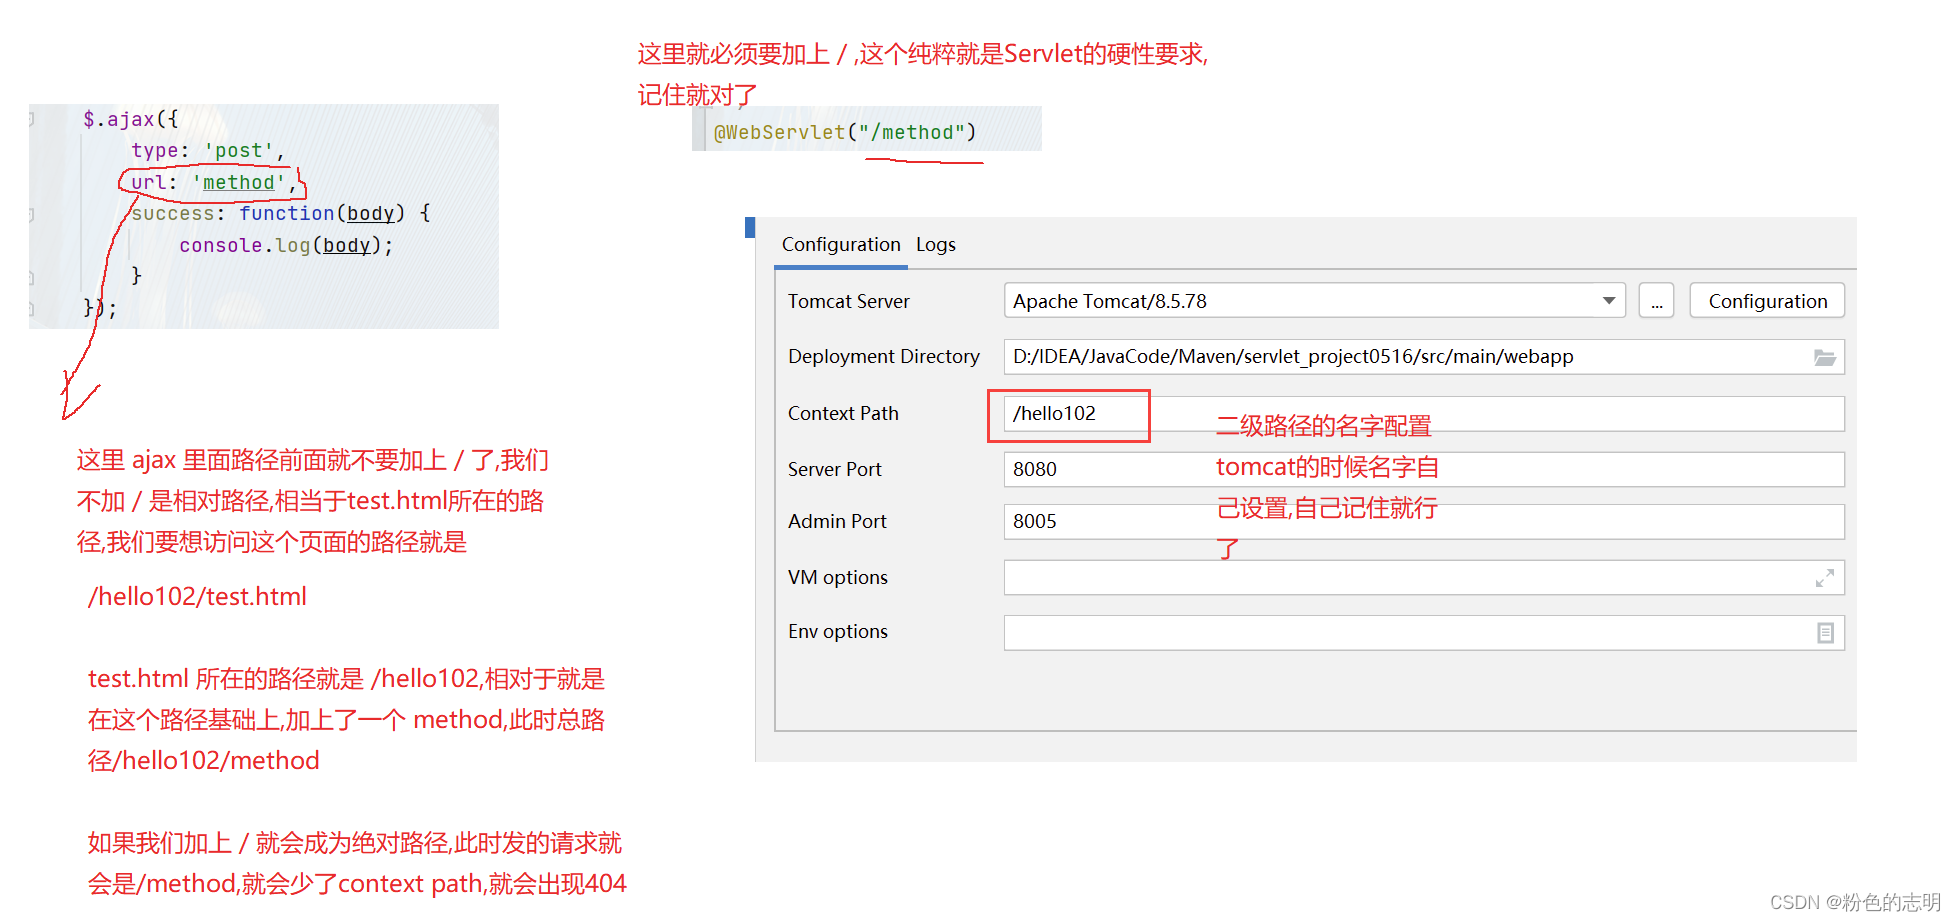Click the @WebServlet("/method") annotation line

(845, 132)
